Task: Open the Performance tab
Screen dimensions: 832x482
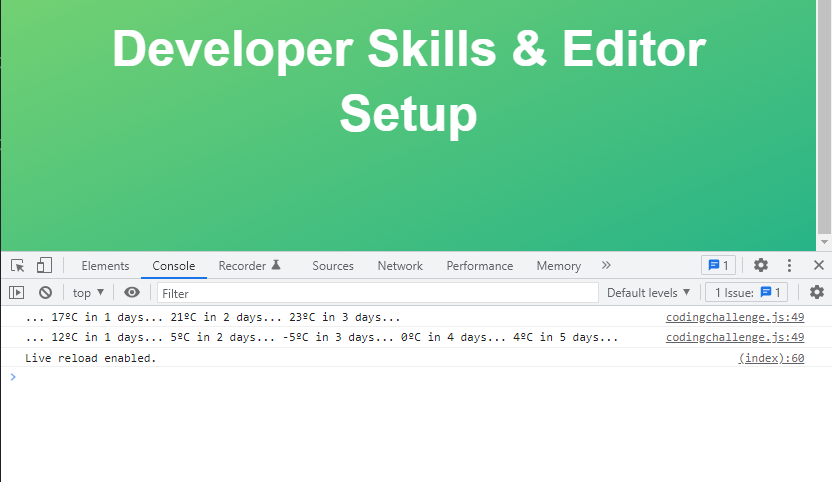Action: point(480,266)
